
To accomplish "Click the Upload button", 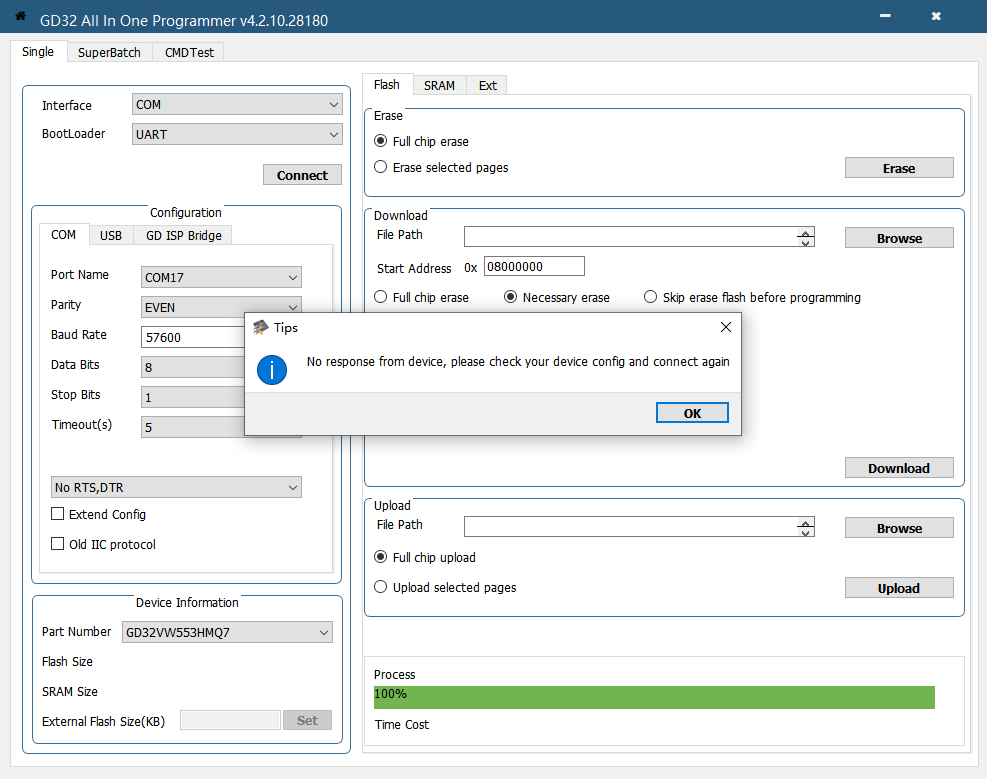I will click(x=899, y=588).
